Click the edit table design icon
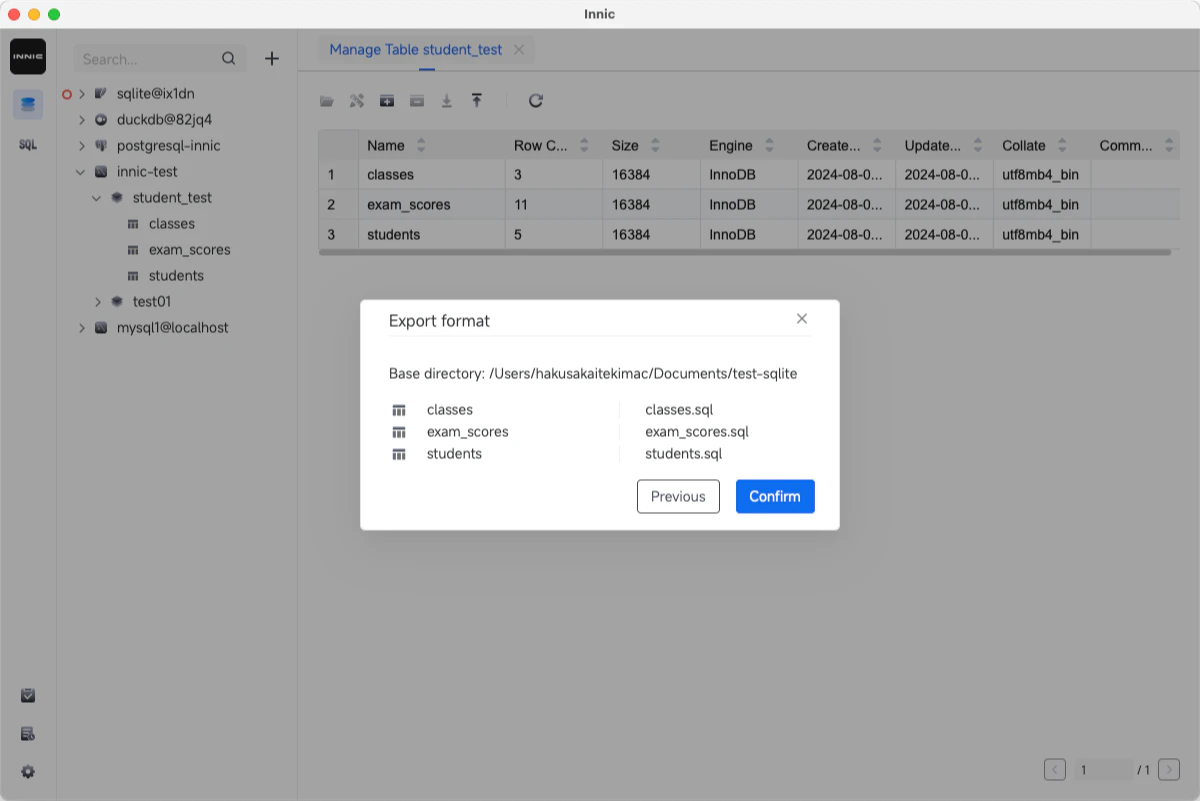 pyautogui.click(x=357, y=100)
